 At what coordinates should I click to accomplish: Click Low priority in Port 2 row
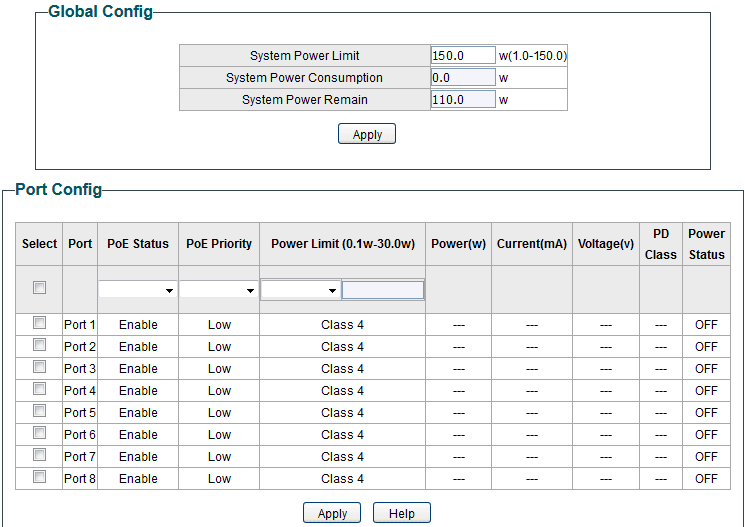[220, 346]
